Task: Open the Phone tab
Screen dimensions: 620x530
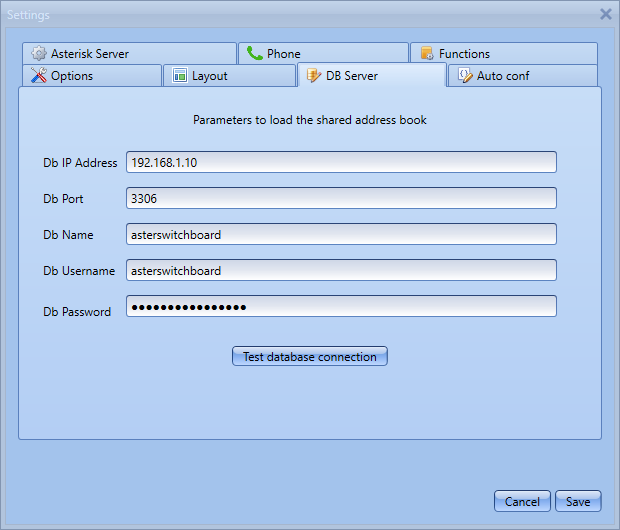Action: coord(323,53)
